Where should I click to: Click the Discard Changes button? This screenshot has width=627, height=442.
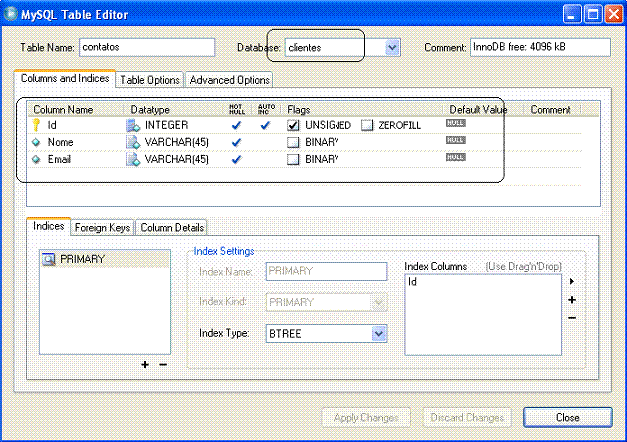tap(467, 418)
